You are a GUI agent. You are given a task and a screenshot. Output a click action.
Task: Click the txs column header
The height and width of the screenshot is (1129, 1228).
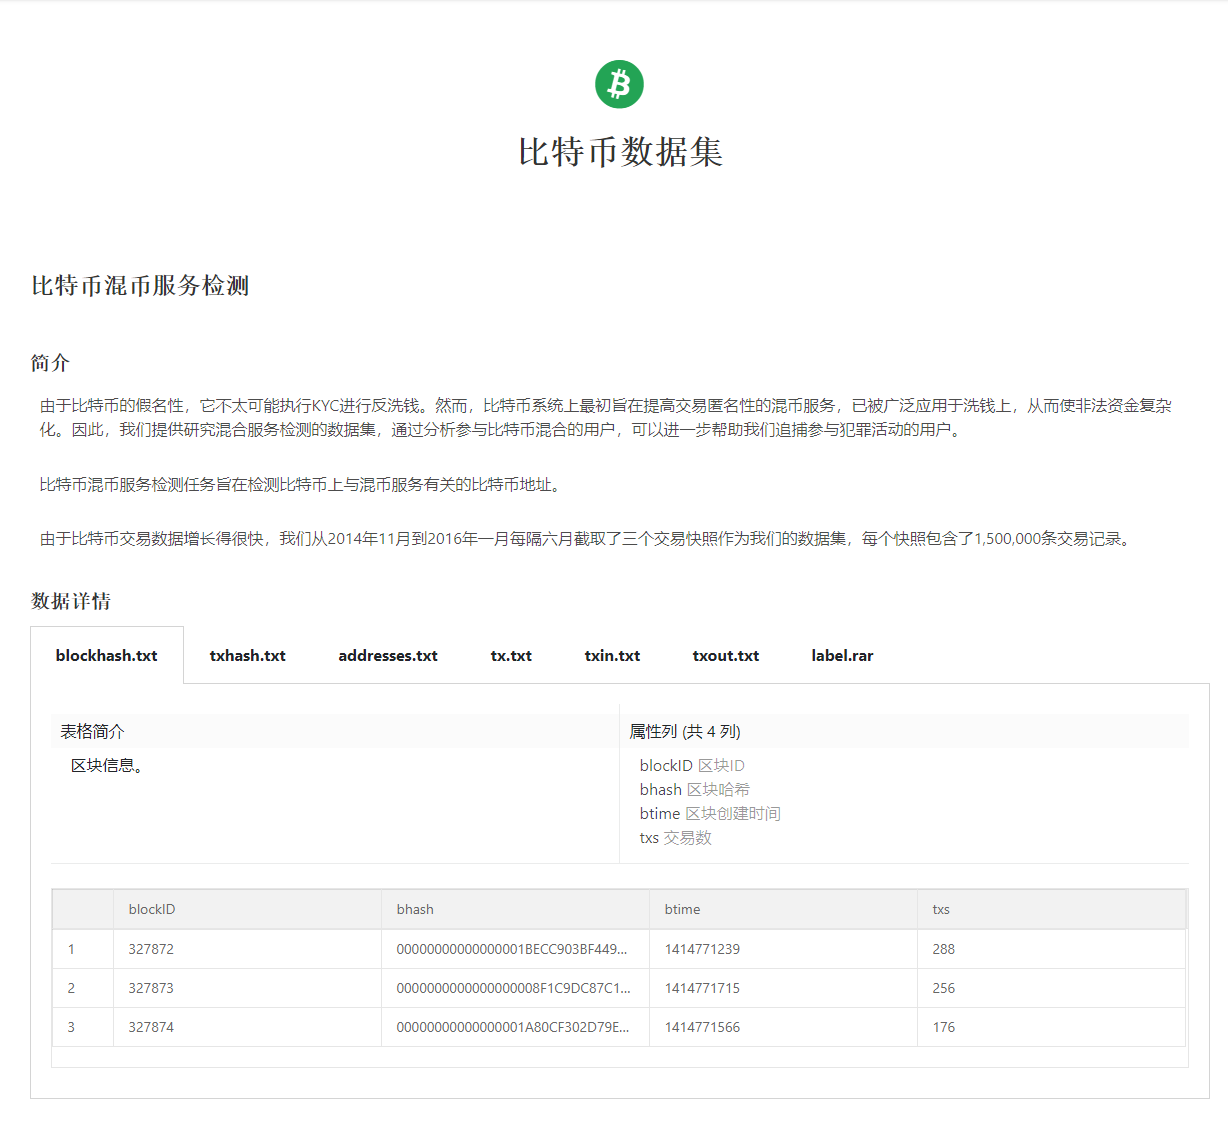(x=940, y=909)
